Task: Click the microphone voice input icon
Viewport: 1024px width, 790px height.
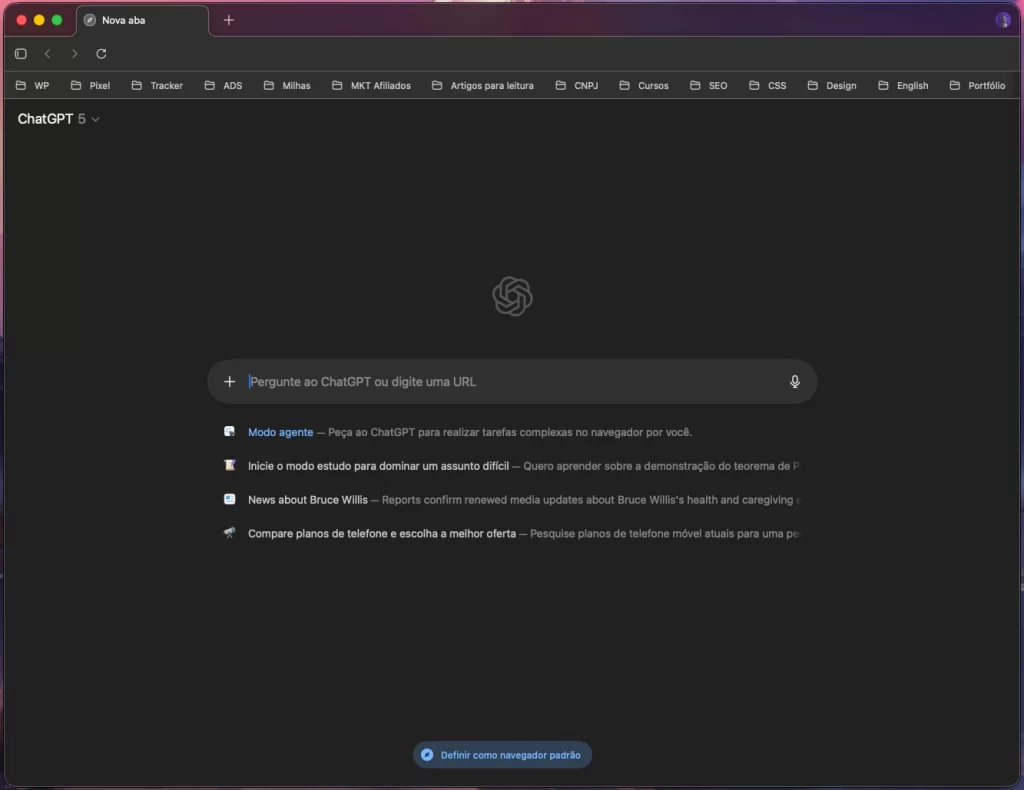Action: pos(795,382)
